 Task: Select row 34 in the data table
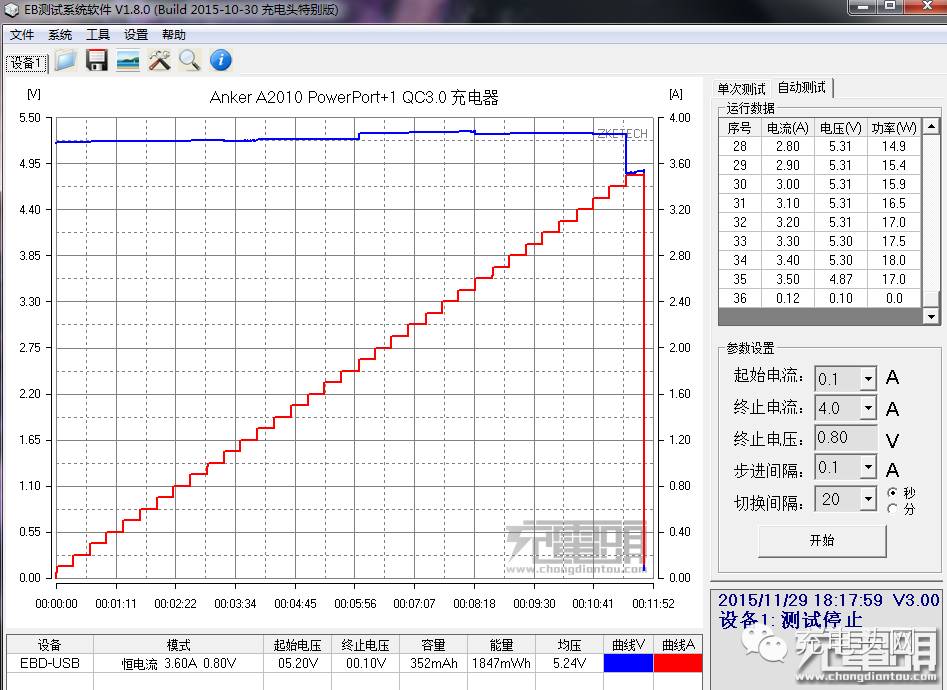(820, 260)
